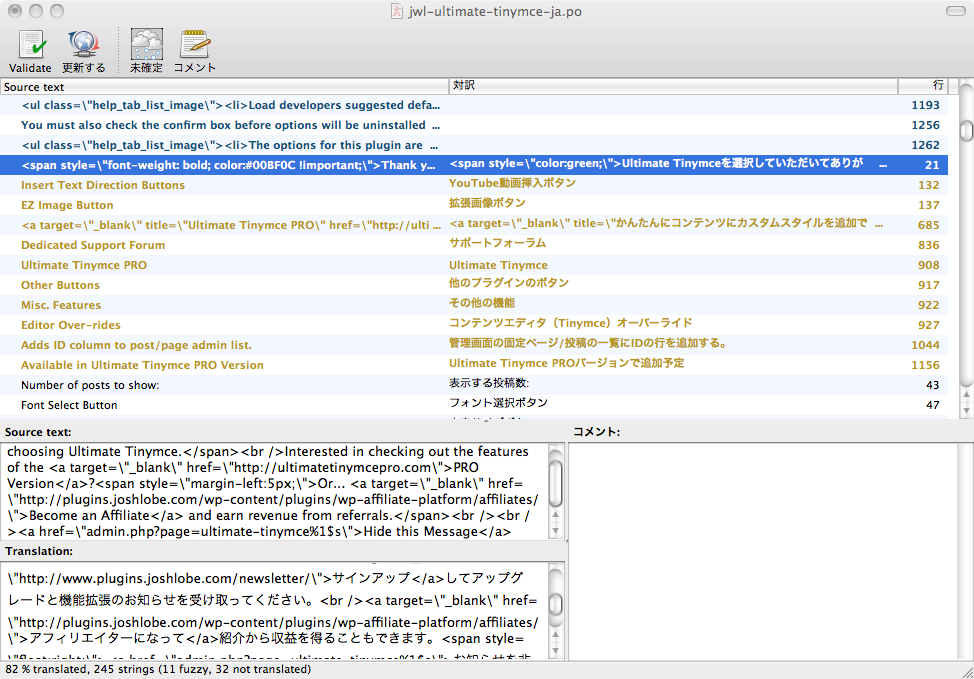
Task: Click the green zoom window button
Action: [x=56, y=12]
